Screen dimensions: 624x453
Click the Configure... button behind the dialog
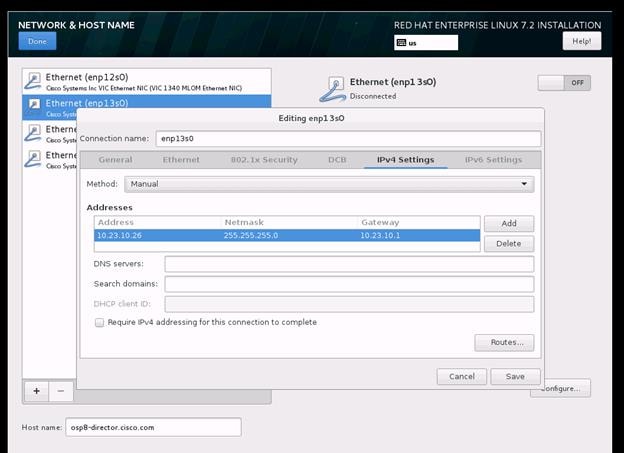click(565, 389)
